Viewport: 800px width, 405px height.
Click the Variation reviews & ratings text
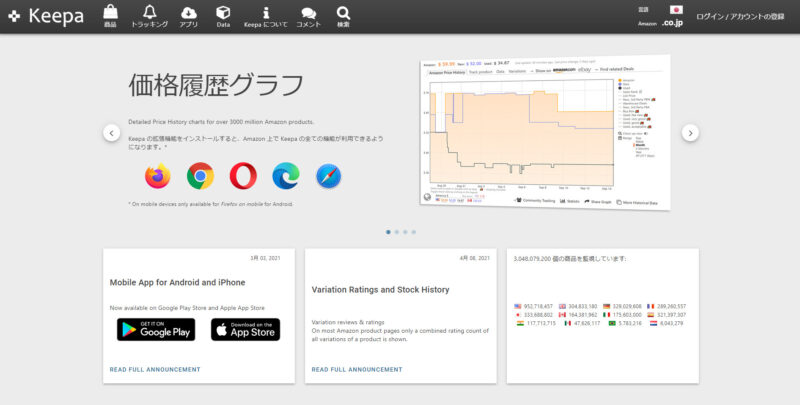tap(348, 322)
